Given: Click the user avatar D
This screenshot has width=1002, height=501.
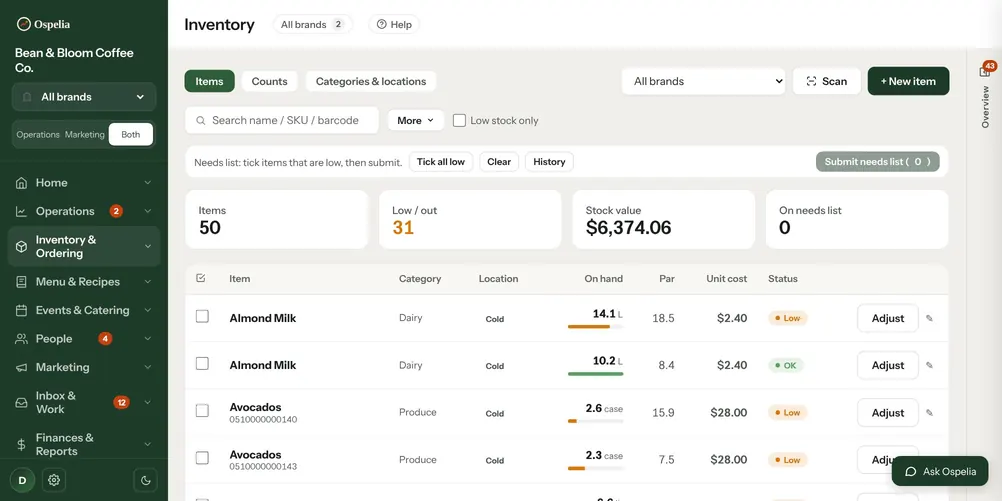Looking at the screenshot, I should (22, 480).
